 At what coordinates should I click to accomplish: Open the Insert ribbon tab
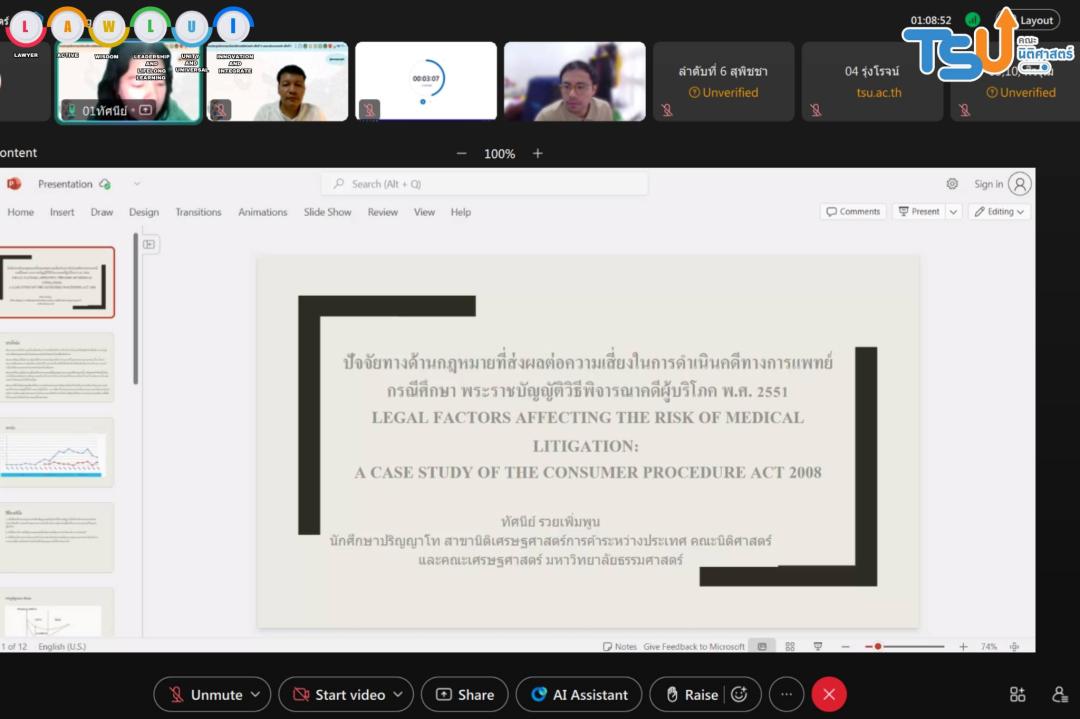[x=62, y=212]
